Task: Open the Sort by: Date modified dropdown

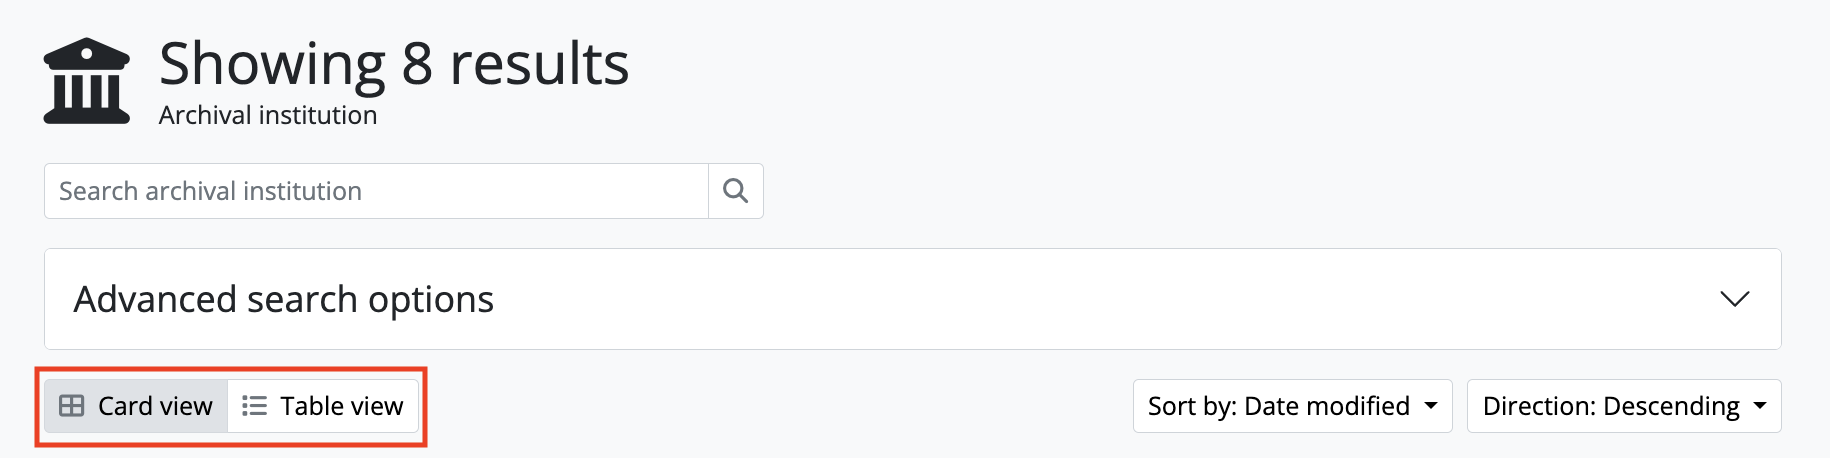Action: click(x=1291, y=406)
